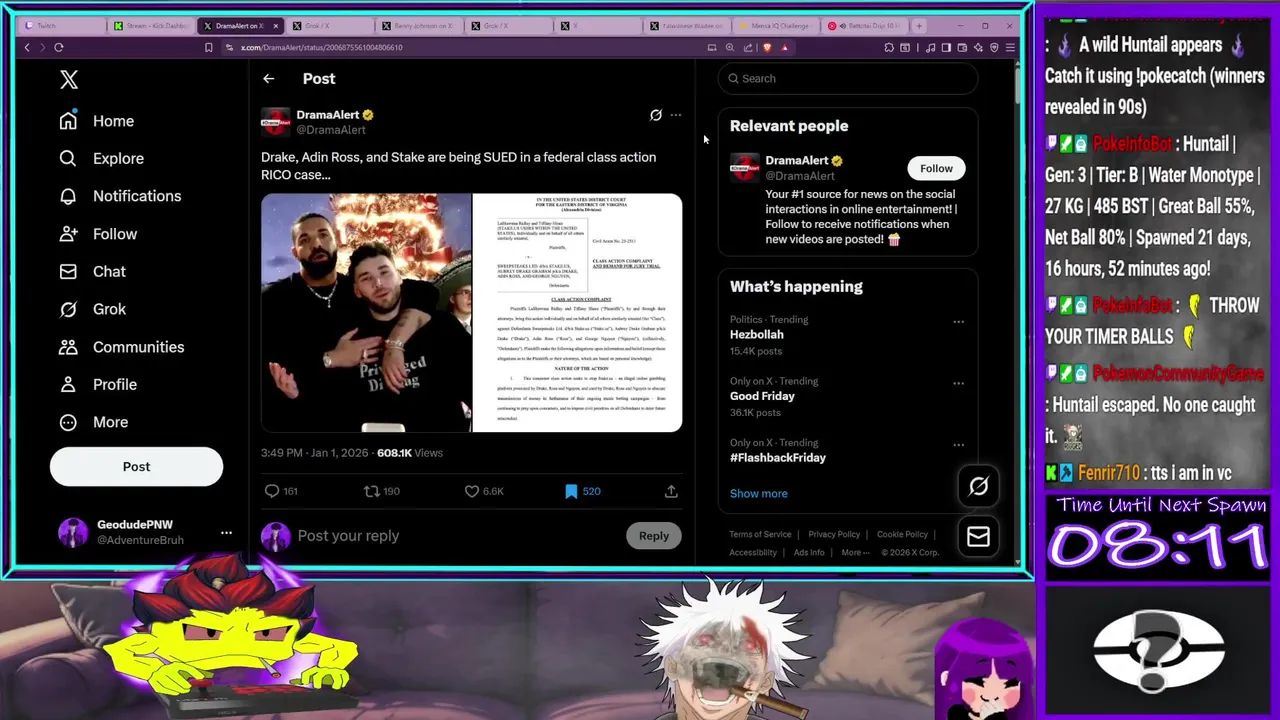This screenshot has width=1280, height=720.
Task: Open Accessibility footer link
Action: (x=753, y=552)
